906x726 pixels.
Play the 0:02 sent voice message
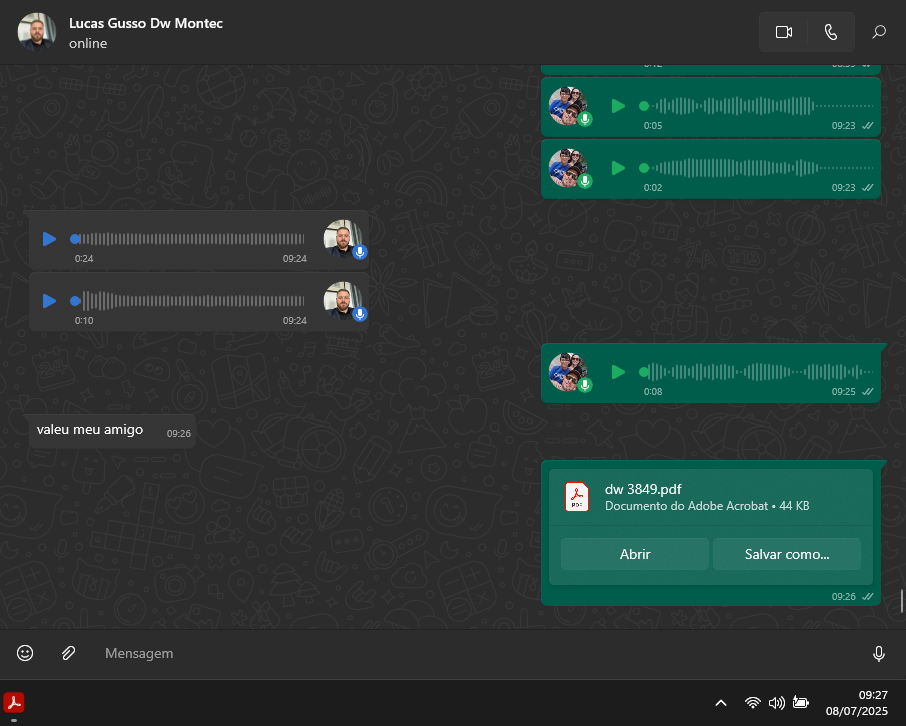click(618, 168)
